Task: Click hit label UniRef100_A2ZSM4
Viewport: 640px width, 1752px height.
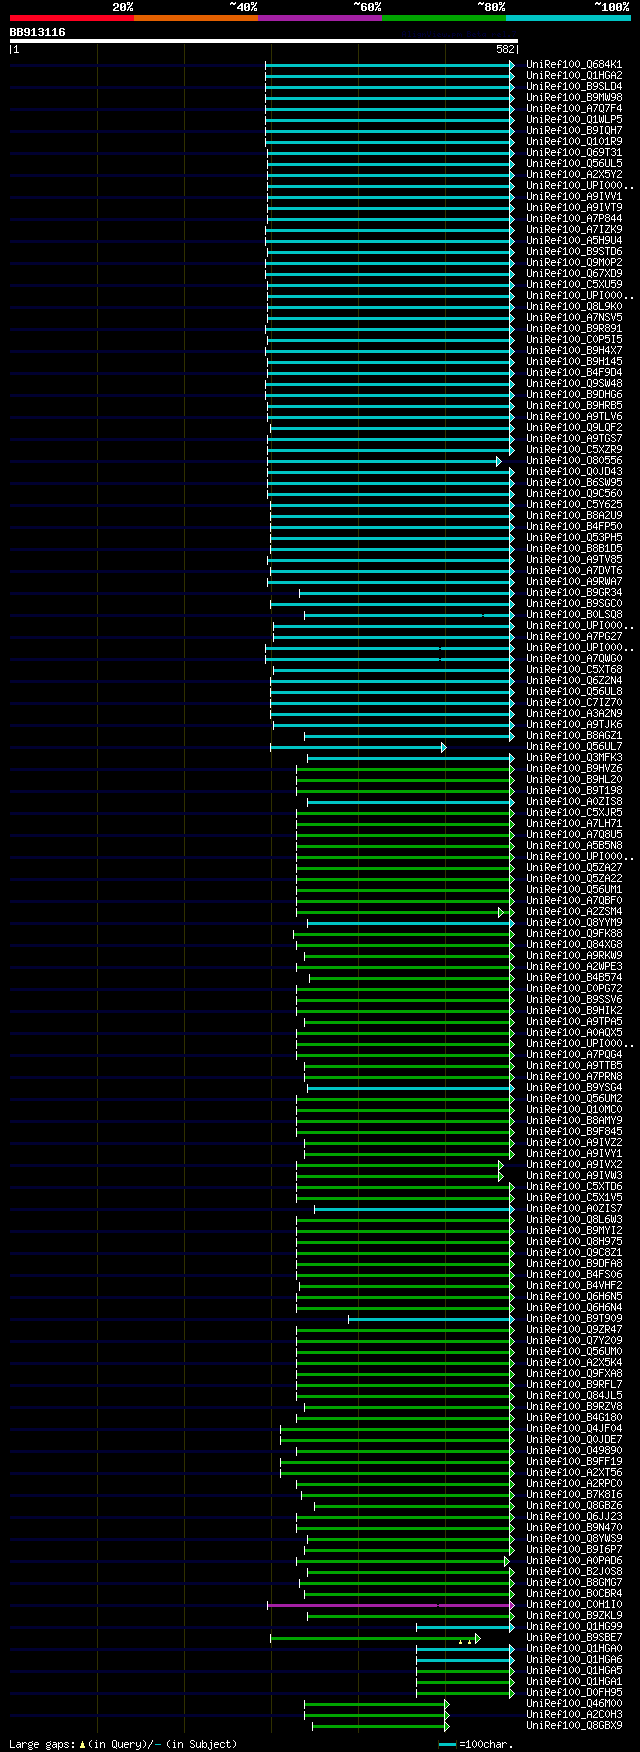Action: click(x=574, y=912)
